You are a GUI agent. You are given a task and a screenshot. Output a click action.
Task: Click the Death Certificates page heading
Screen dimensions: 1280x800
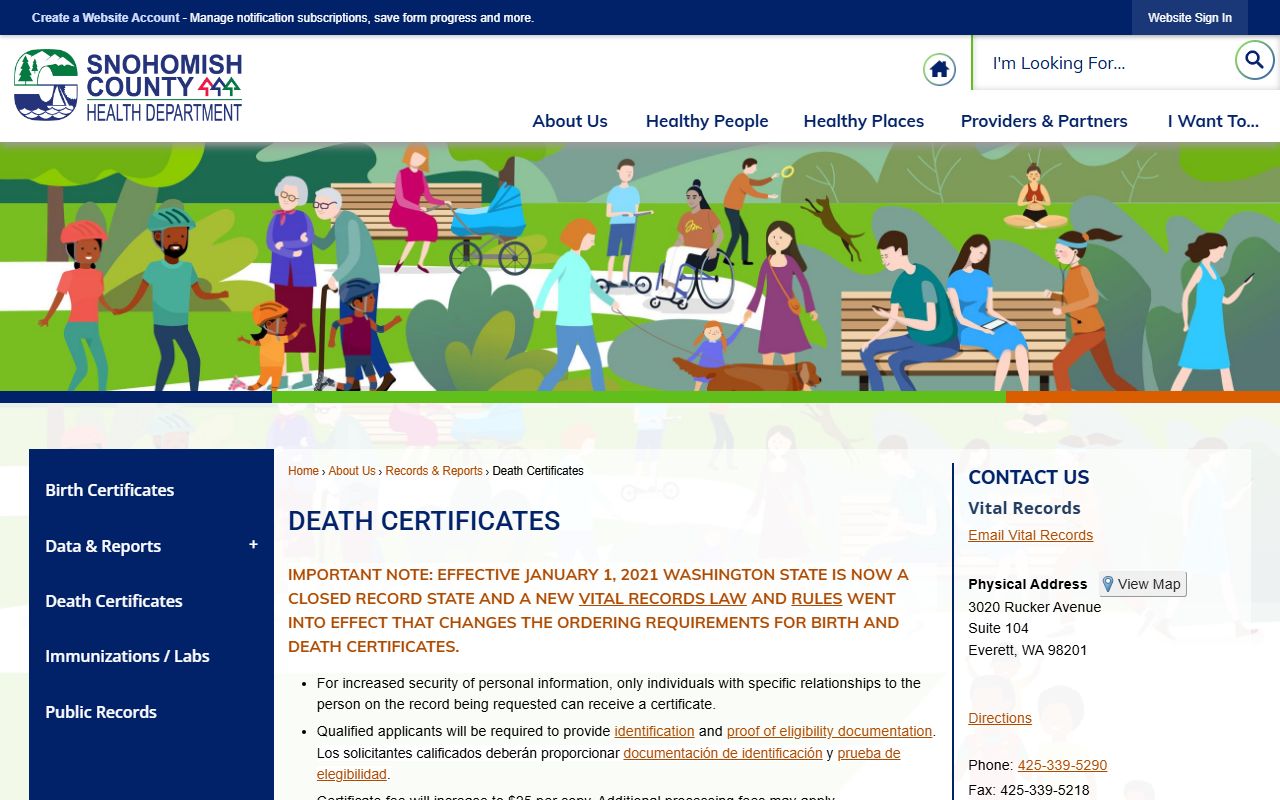[424, 521]
